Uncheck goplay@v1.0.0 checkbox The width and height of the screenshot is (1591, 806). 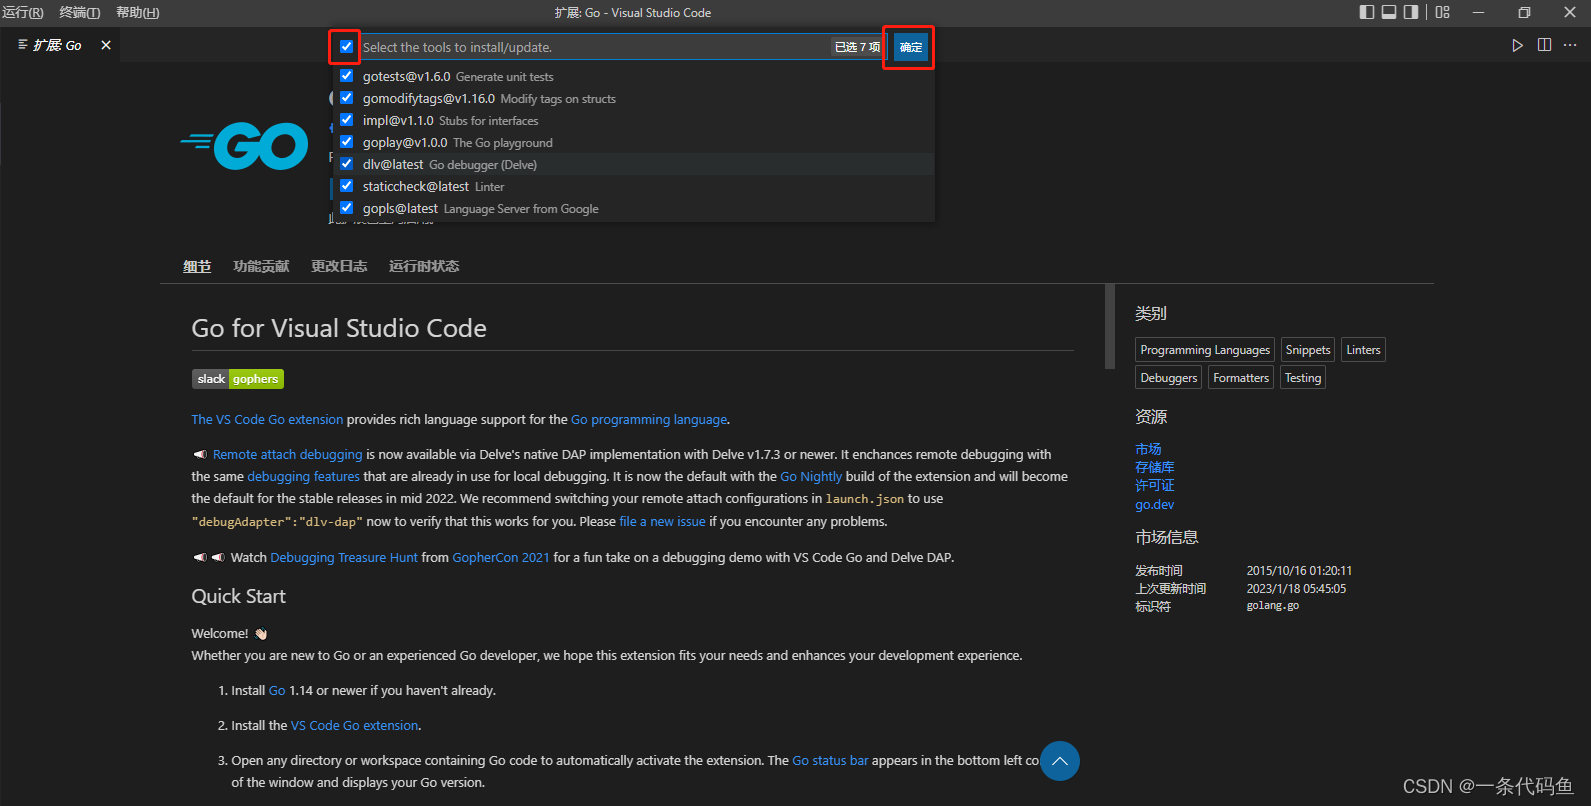tap(346, 142)
